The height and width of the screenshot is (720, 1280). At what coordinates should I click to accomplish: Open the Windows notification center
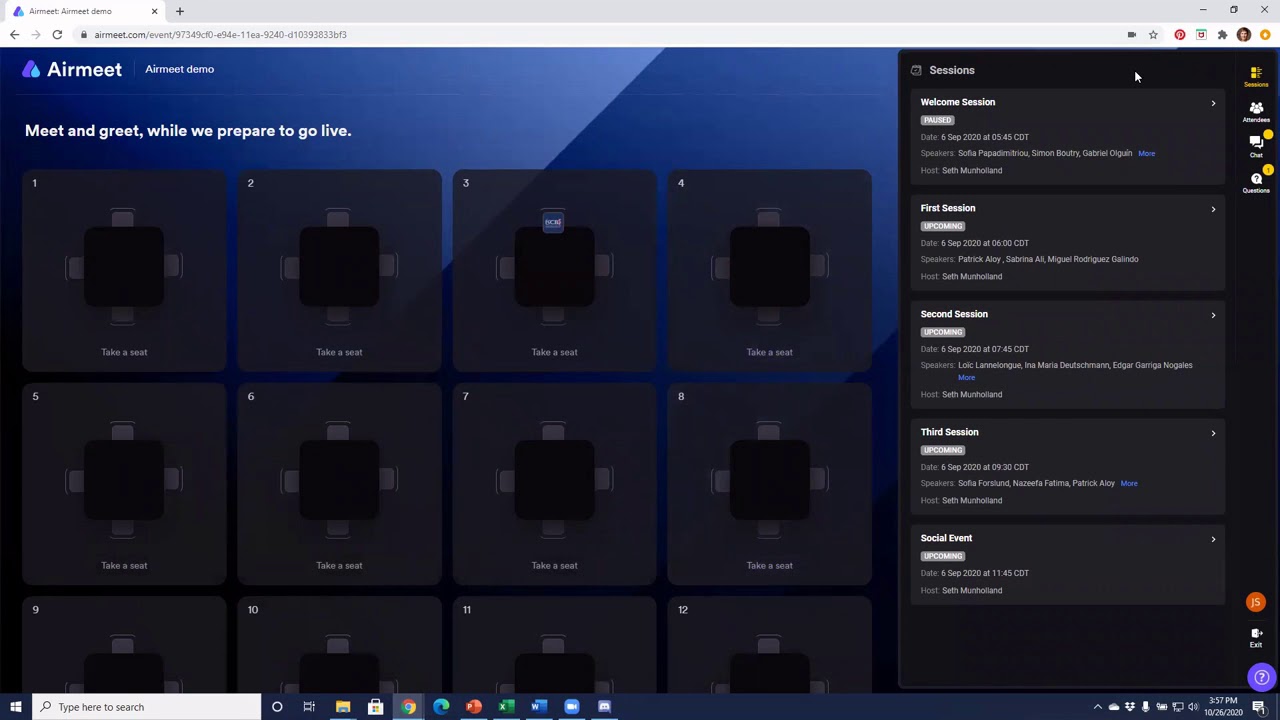click(1259, 707)
